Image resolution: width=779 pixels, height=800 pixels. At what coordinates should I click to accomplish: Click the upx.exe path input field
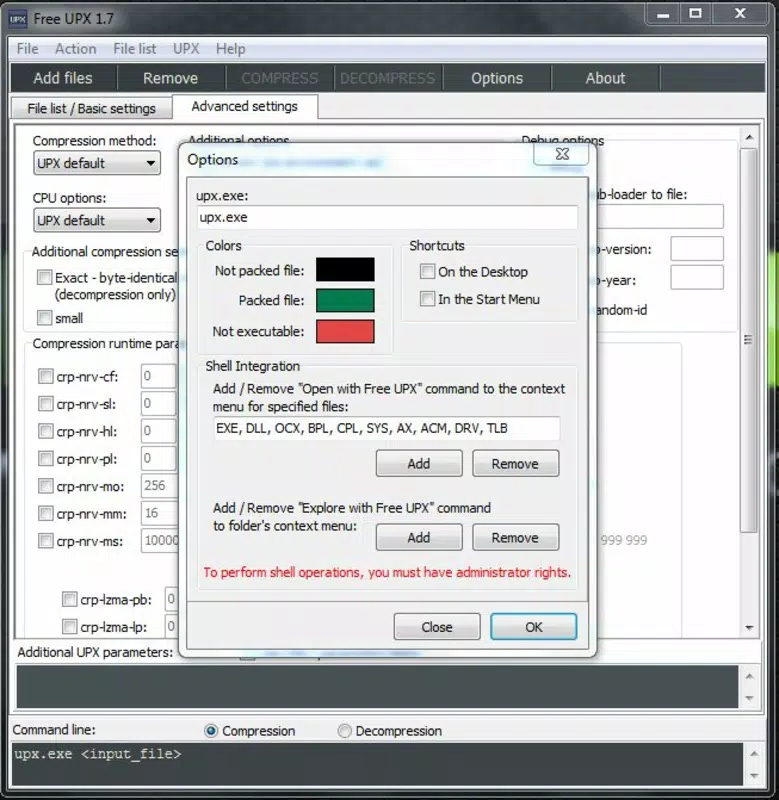pyautogui.click(x=387, y=218)
